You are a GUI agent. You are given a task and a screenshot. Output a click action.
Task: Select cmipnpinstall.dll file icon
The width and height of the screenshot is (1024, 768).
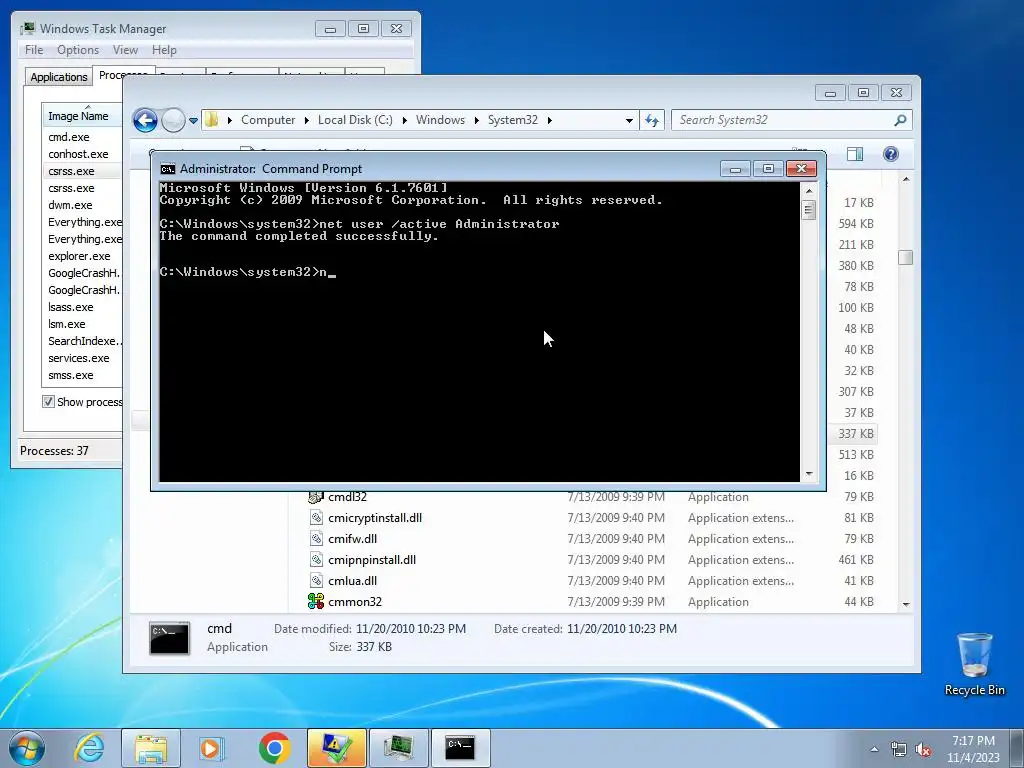[x=316, y=560]
